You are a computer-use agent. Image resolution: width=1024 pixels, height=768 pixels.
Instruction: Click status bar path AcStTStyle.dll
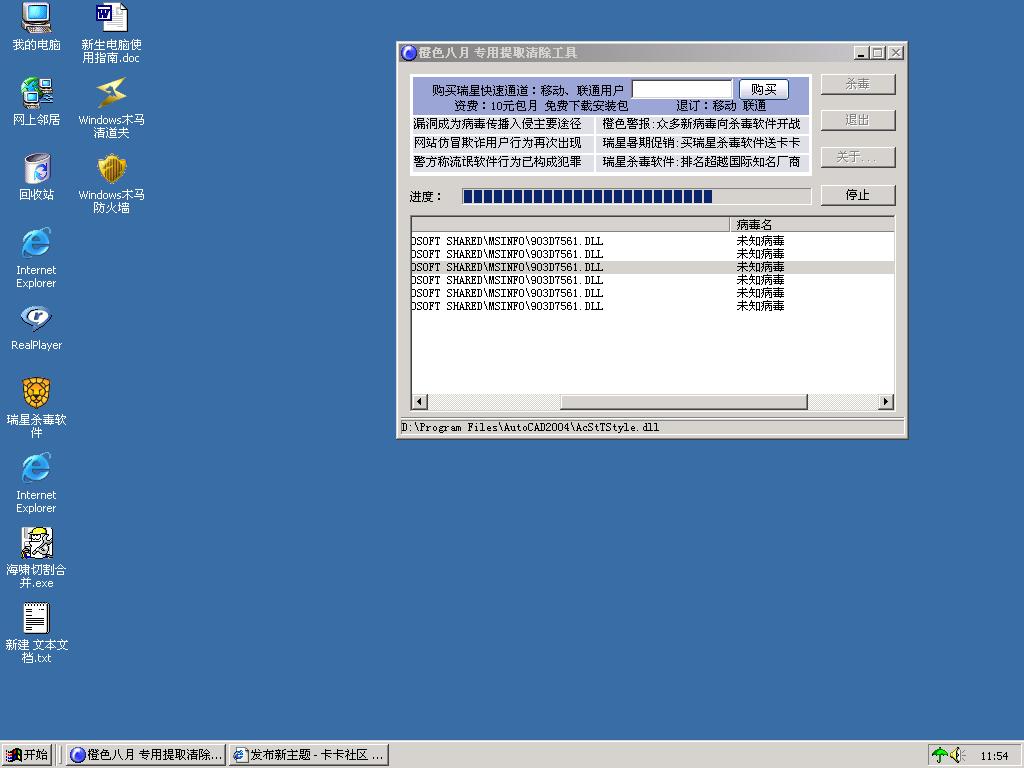click(530, 427)
